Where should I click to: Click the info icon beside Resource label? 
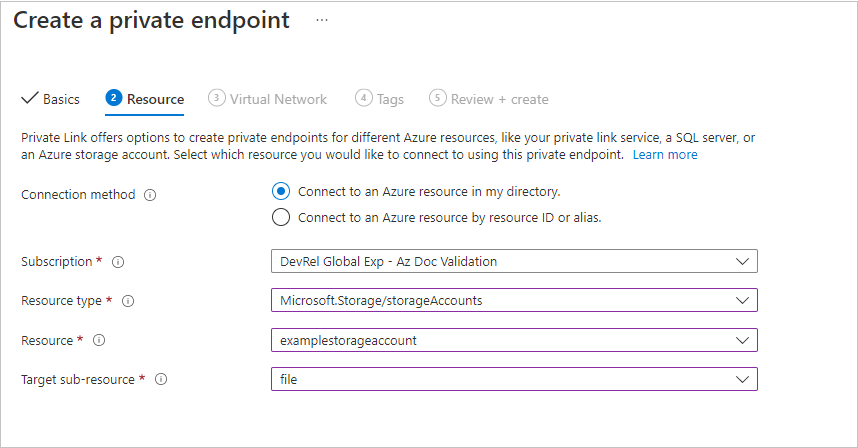click(98, 340)
